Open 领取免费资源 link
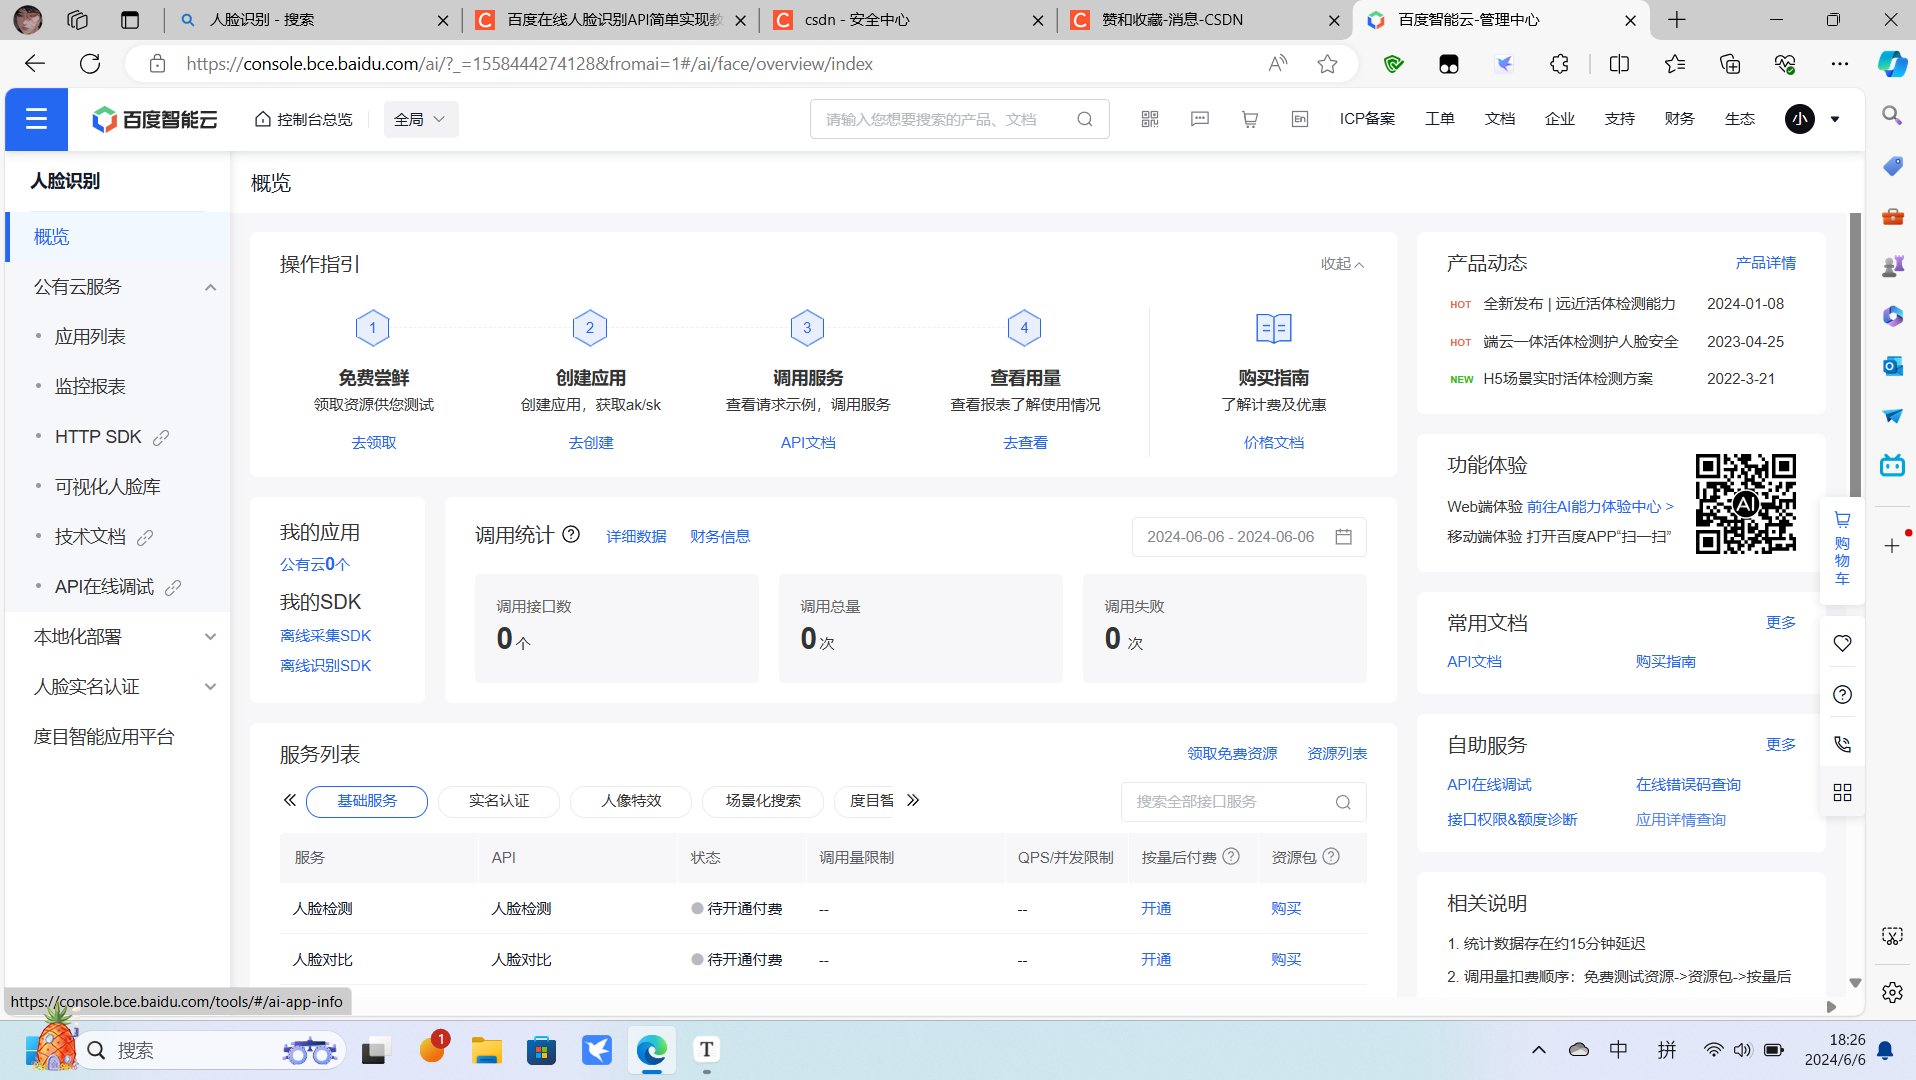The width and height of the screenshot is (1916, 1080). [1232, 754]
